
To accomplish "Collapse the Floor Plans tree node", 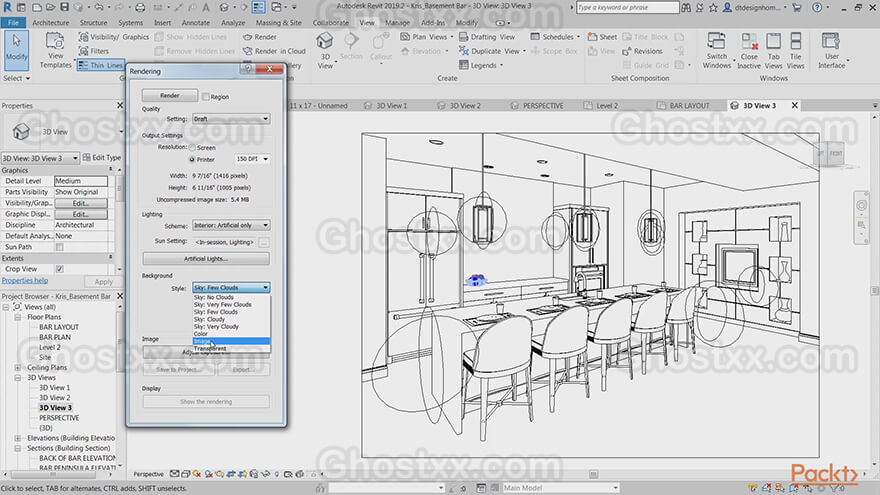I will click(18, 317).
